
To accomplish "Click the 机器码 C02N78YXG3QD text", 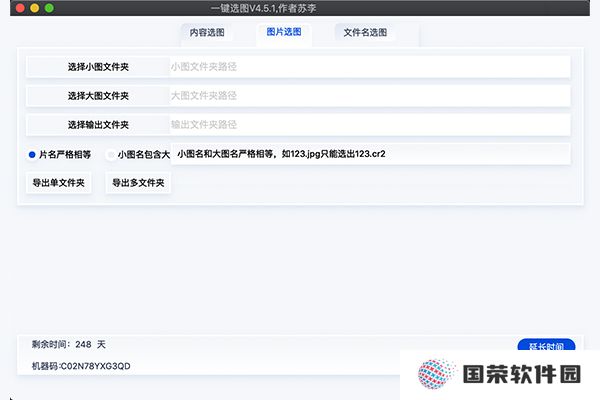I will (x=81, y=366).
